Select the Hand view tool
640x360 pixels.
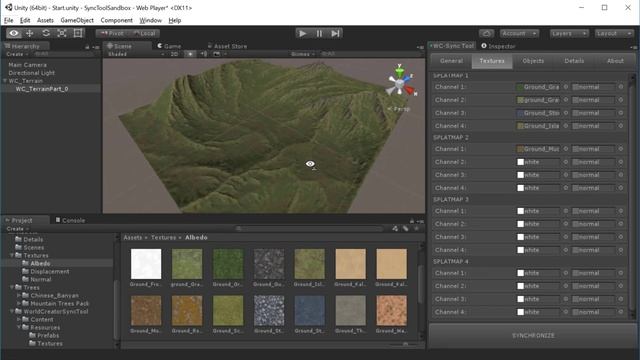coord(13,33)
